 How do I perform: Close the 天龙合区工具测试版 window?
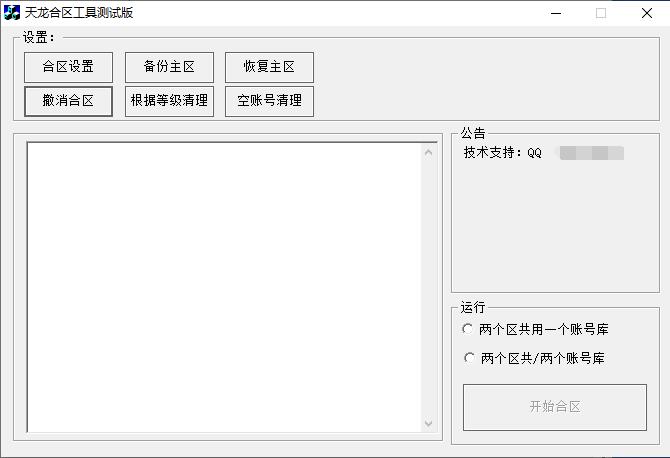[646, 13]
